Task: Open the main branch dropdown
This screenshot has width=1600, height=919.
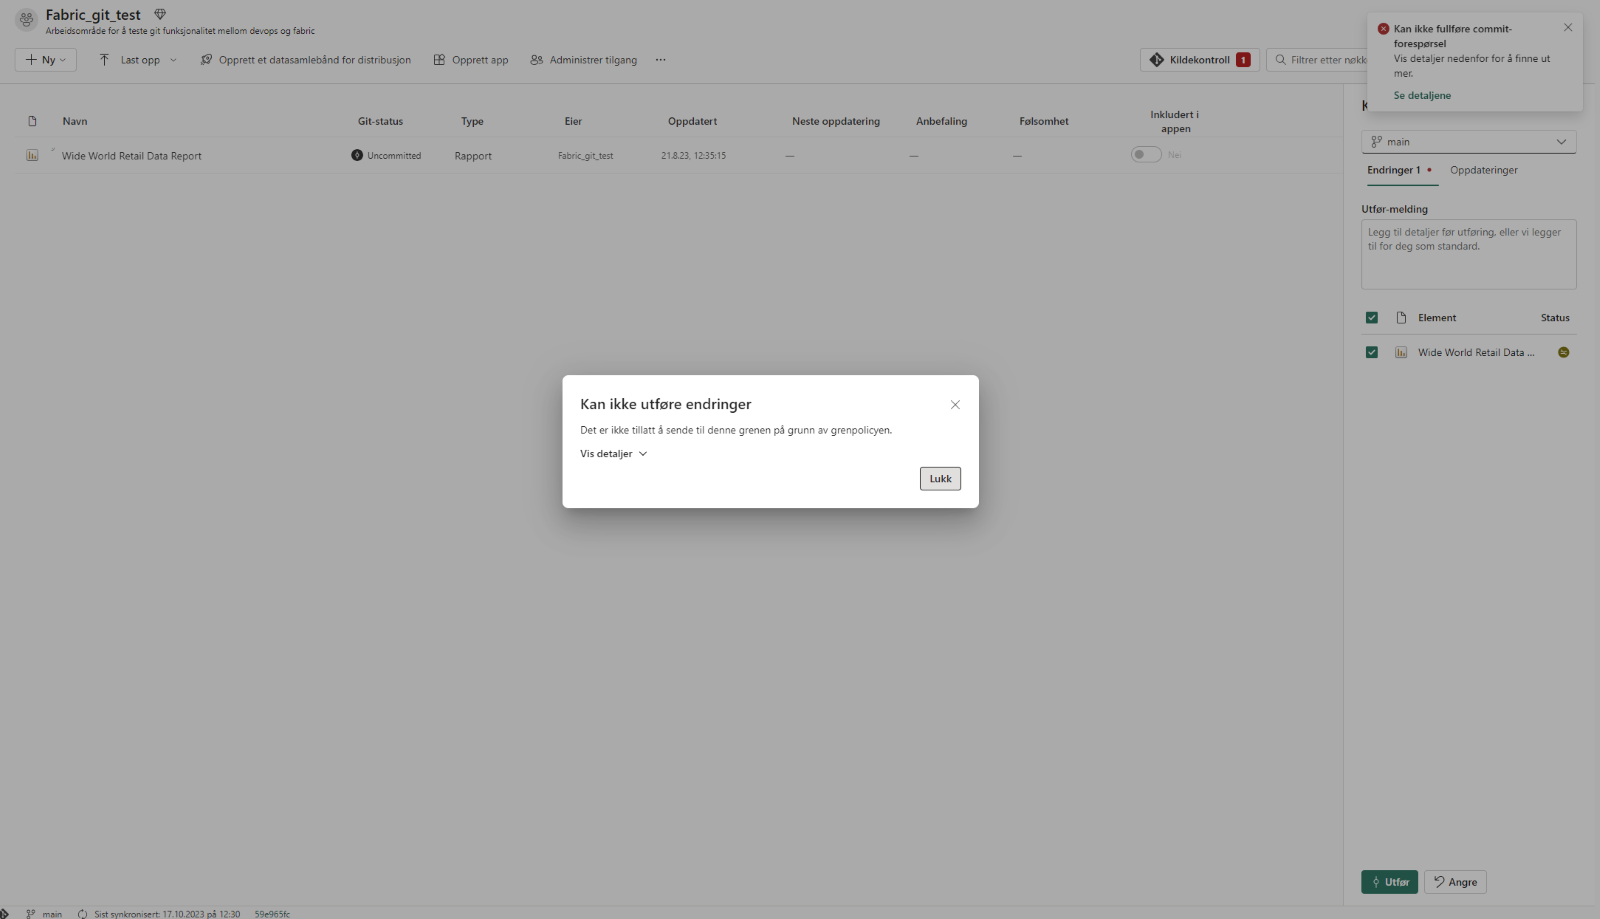Action: 1468,142
